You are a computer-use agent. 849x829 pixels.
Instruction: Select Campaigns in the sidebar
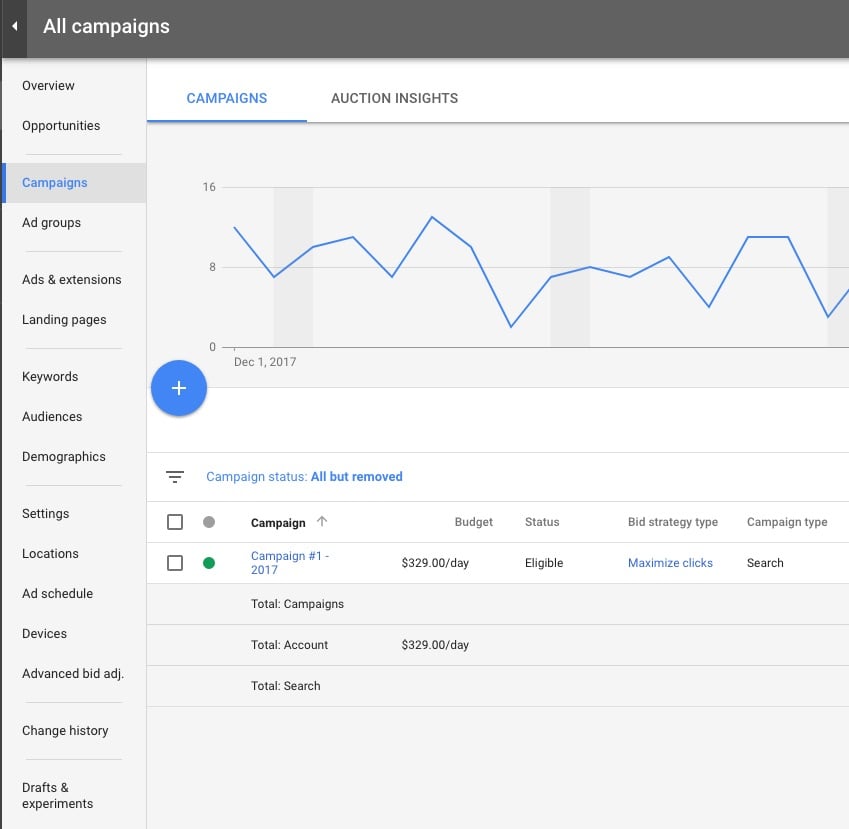tap(74, 183)
